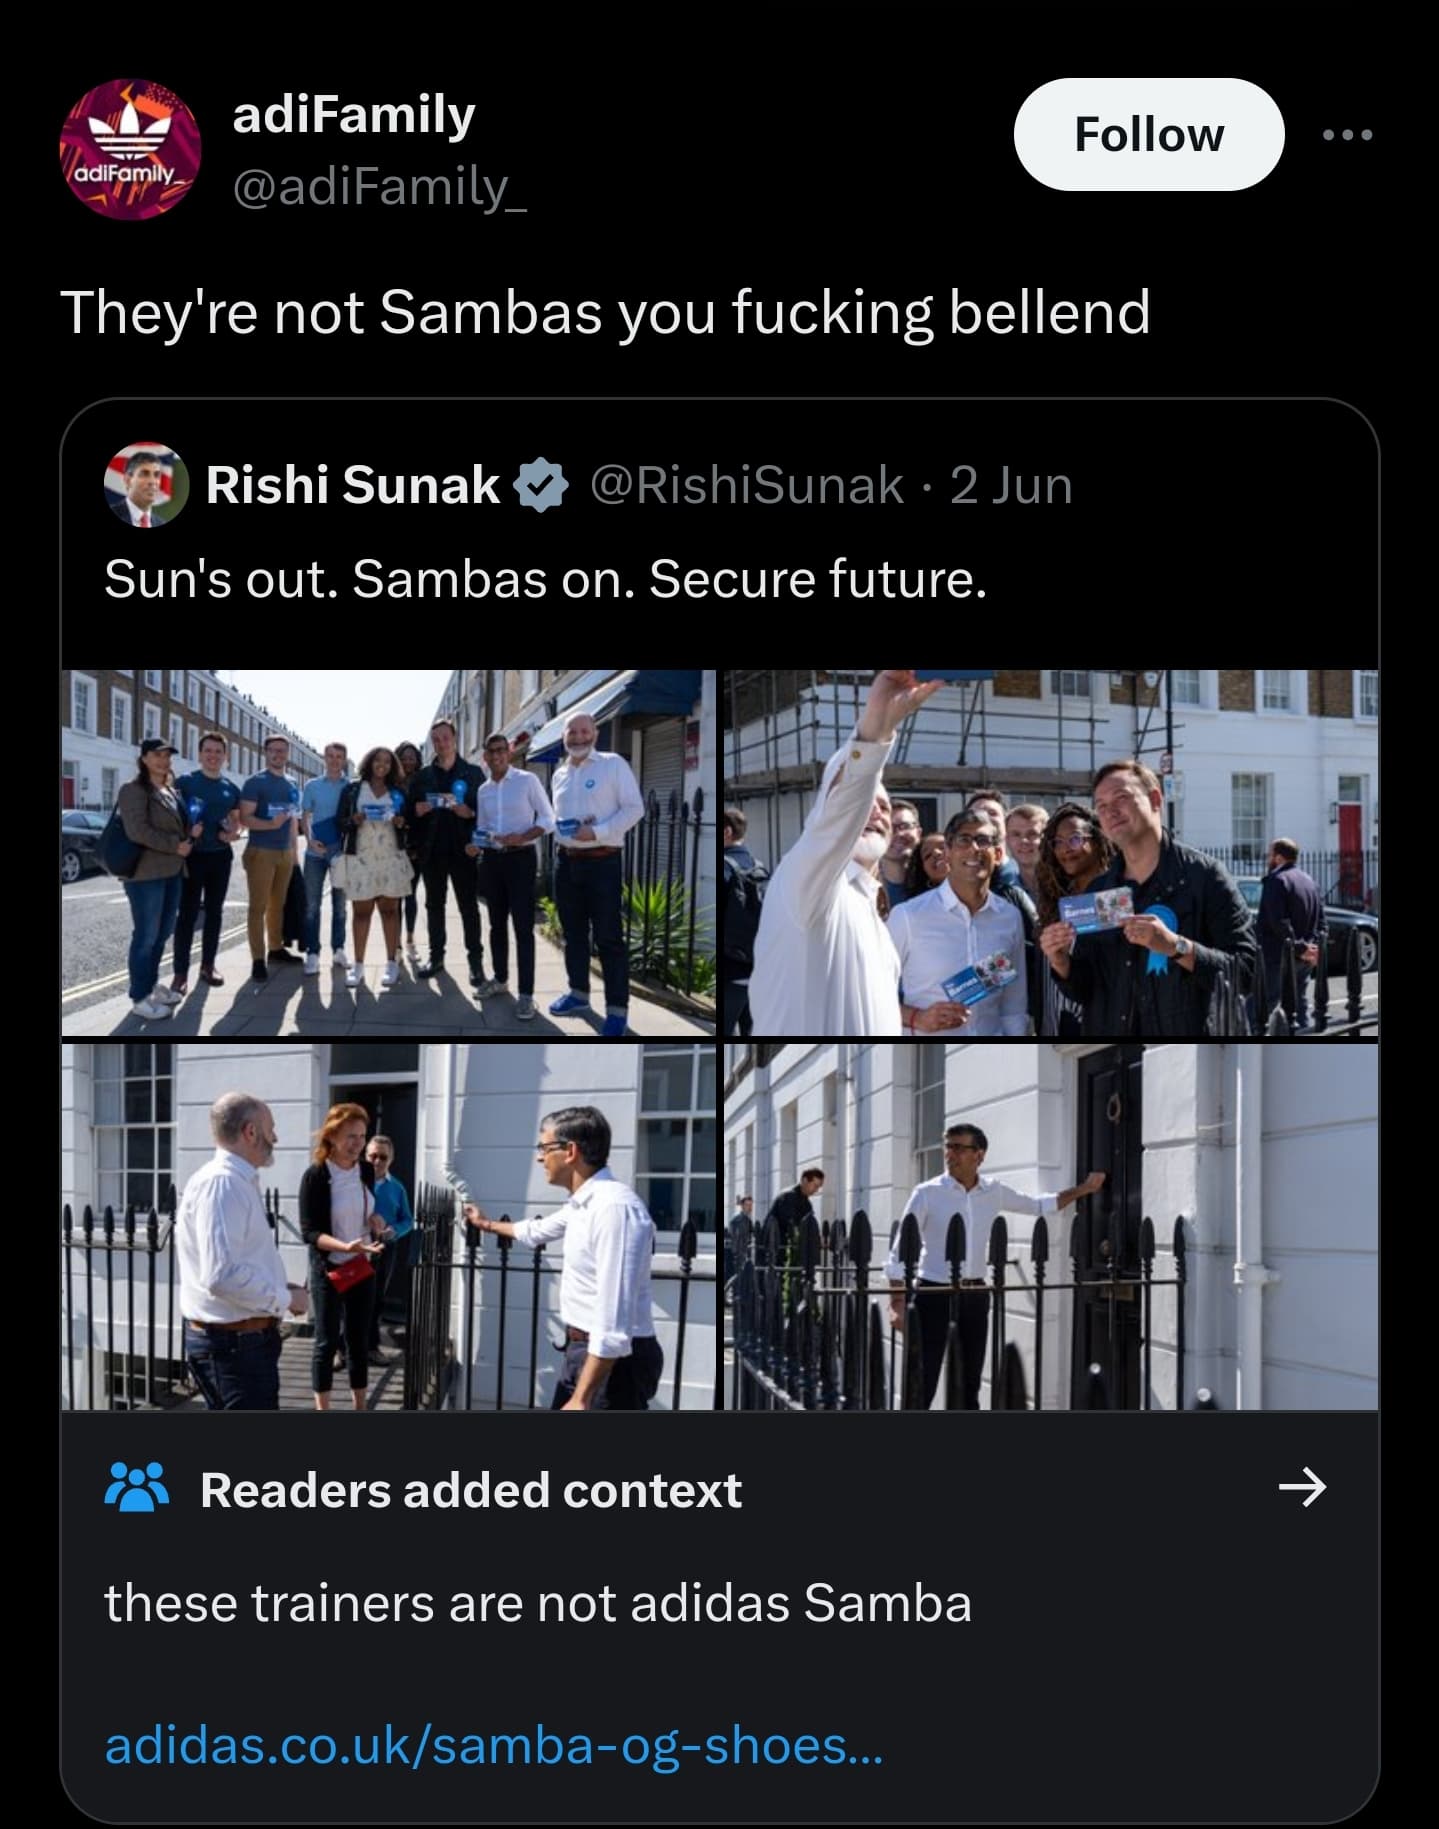Click the Readers added context people icon
The width and height of the screenshot is (1439, 1829).
click(136, 1489)
